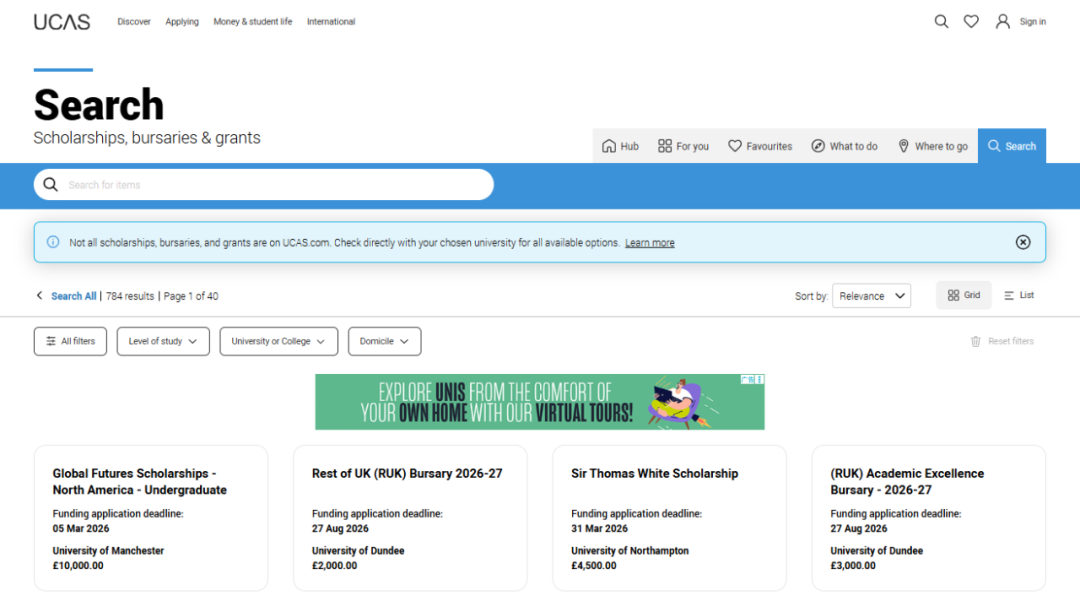Screen dimensions: 1080x596
Task: Expand the University or College dropdown
Action: (x=279, y=341)
